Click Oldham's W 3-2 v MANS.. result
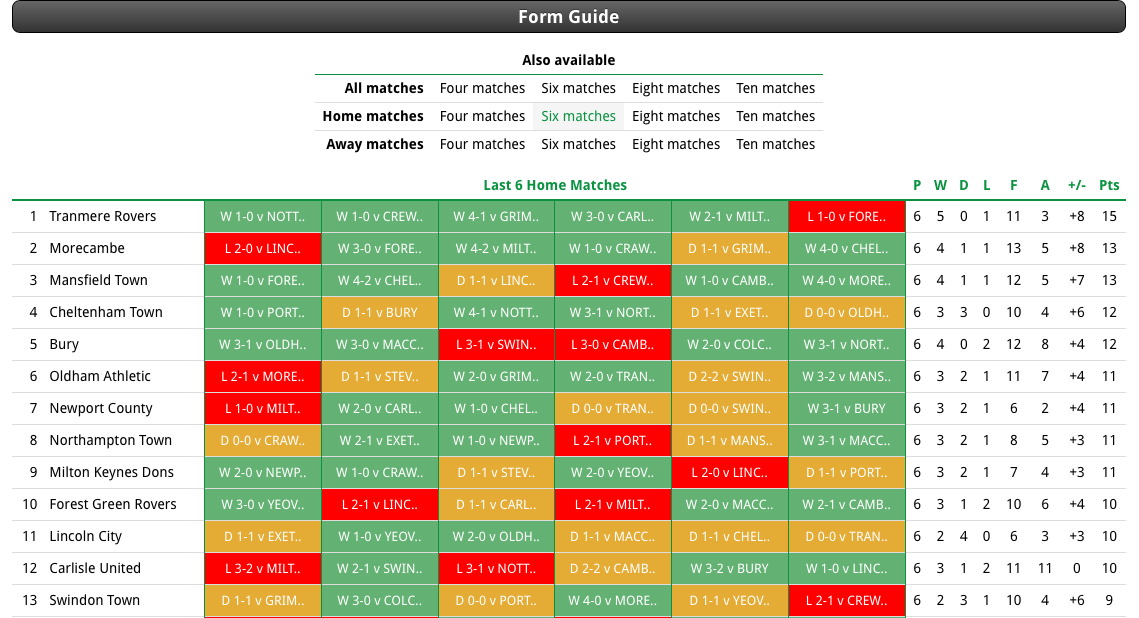Viewport: 1139px width, 618px height. pos(847,376)
